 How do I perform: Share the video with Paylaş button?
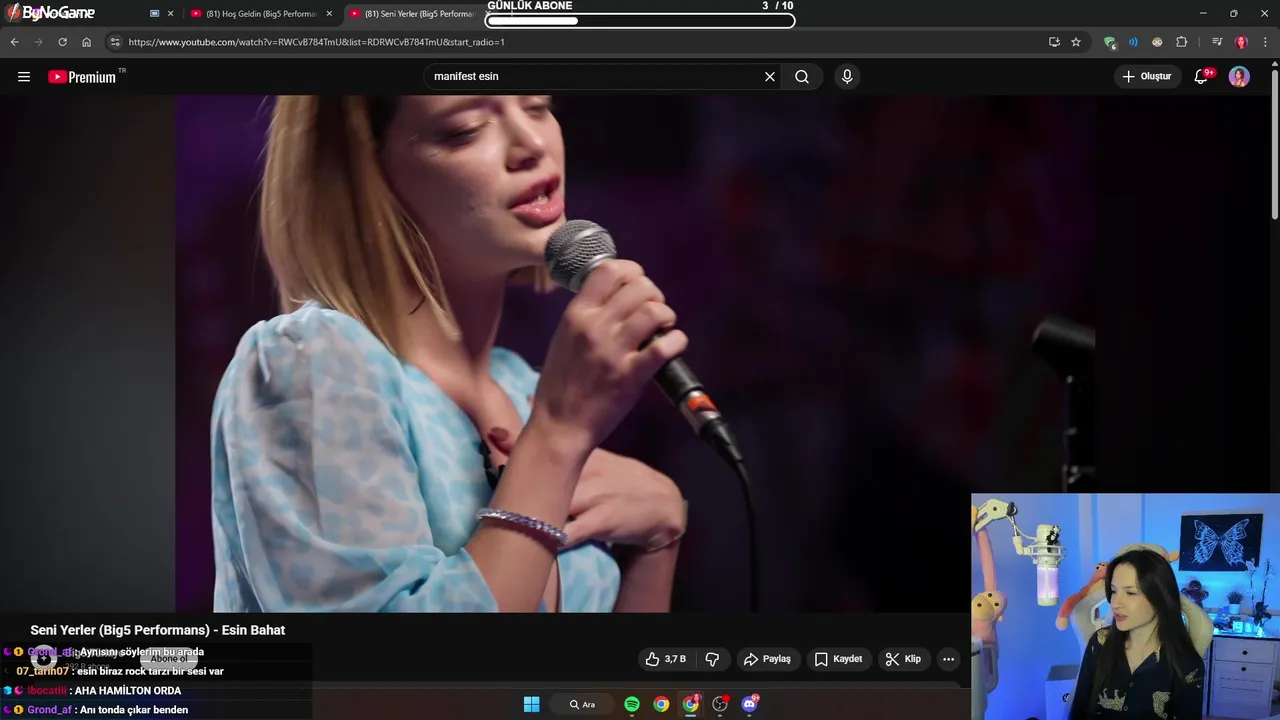(767, 659)
